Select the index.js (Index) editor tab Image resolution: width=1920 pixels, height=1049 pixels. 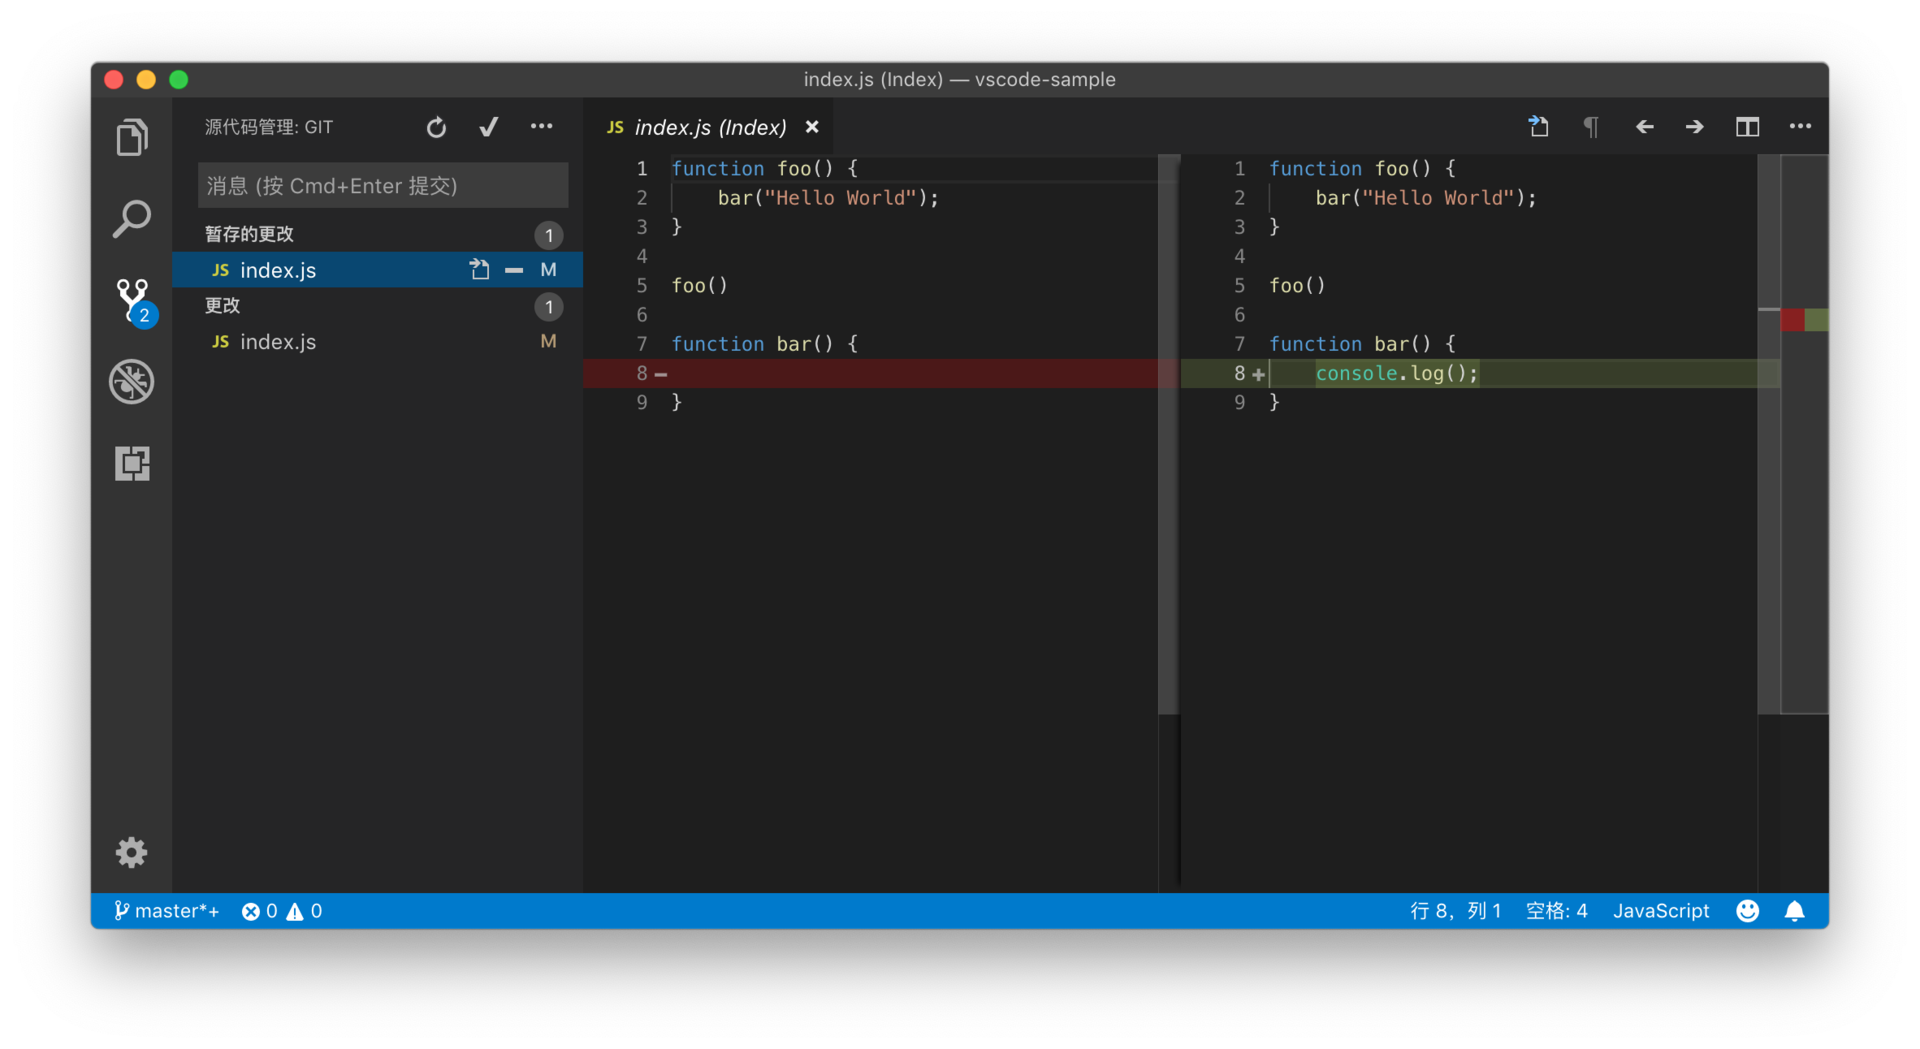[711, 127]
